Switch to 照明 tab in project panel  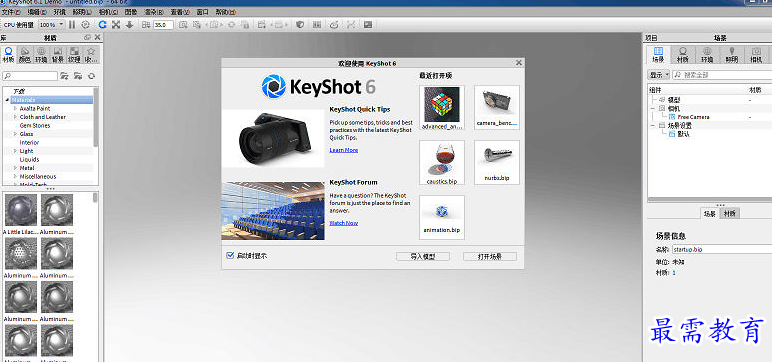tap(732, 55)
